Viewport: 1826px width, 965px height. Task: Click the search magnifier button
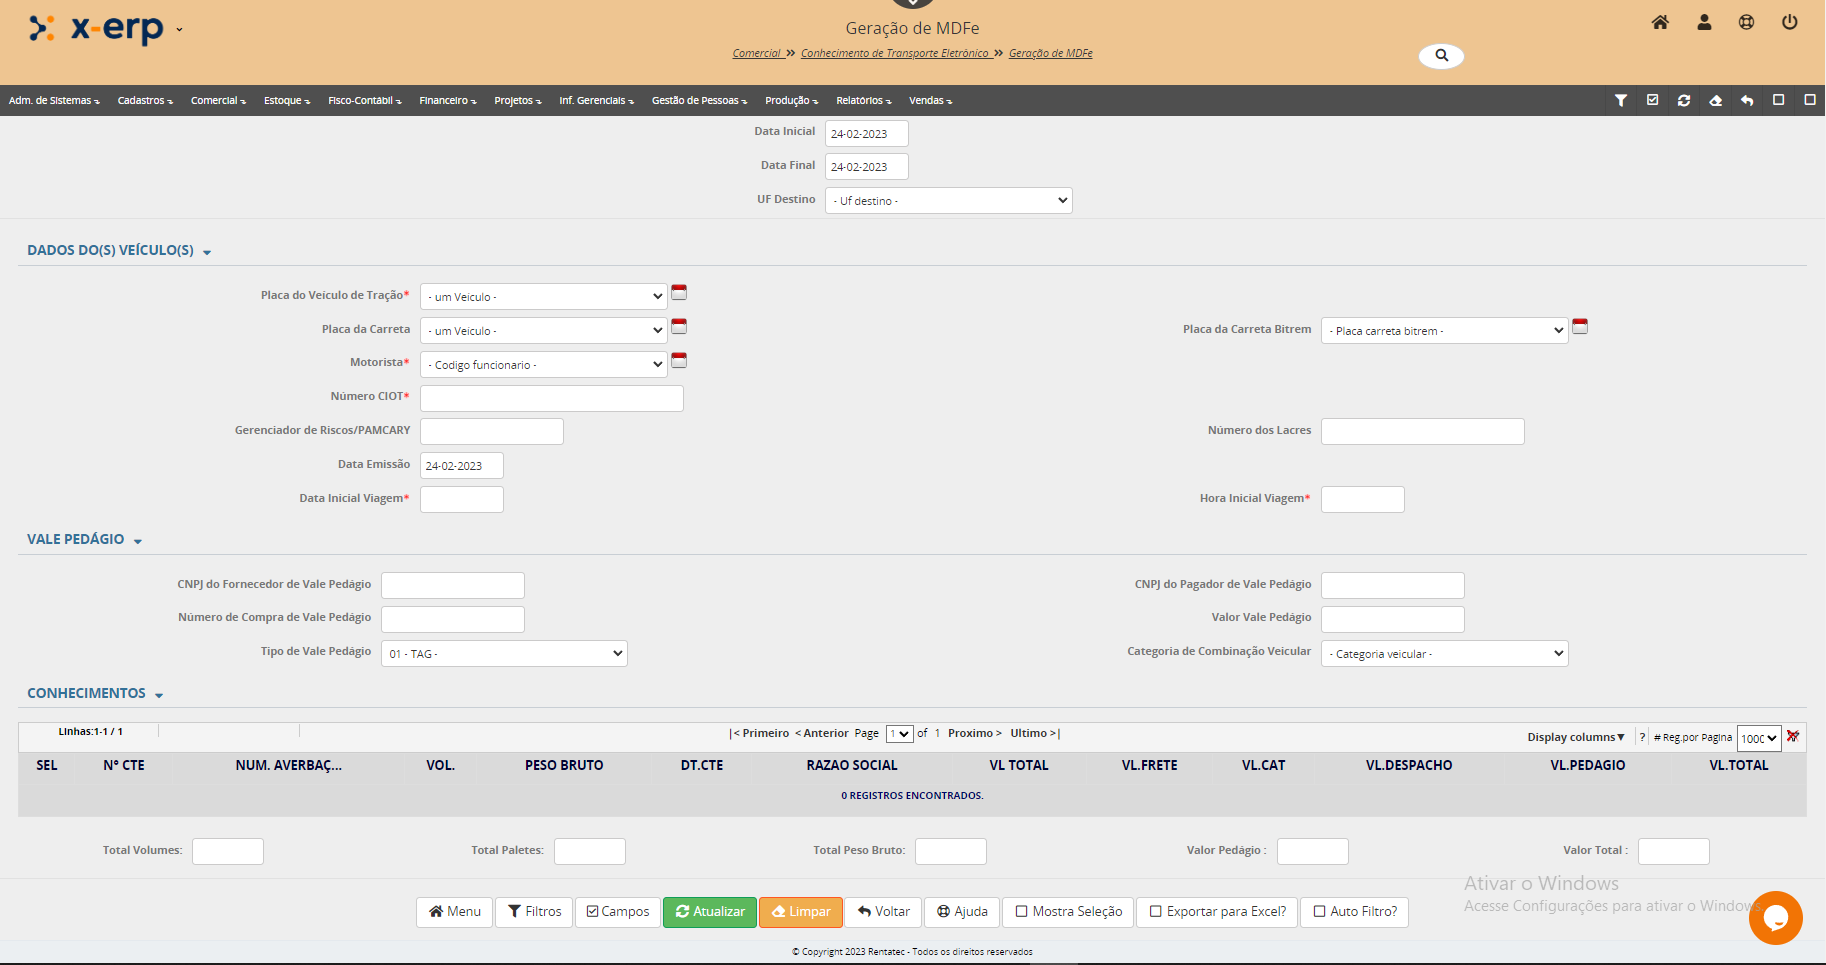(1441, 56)
